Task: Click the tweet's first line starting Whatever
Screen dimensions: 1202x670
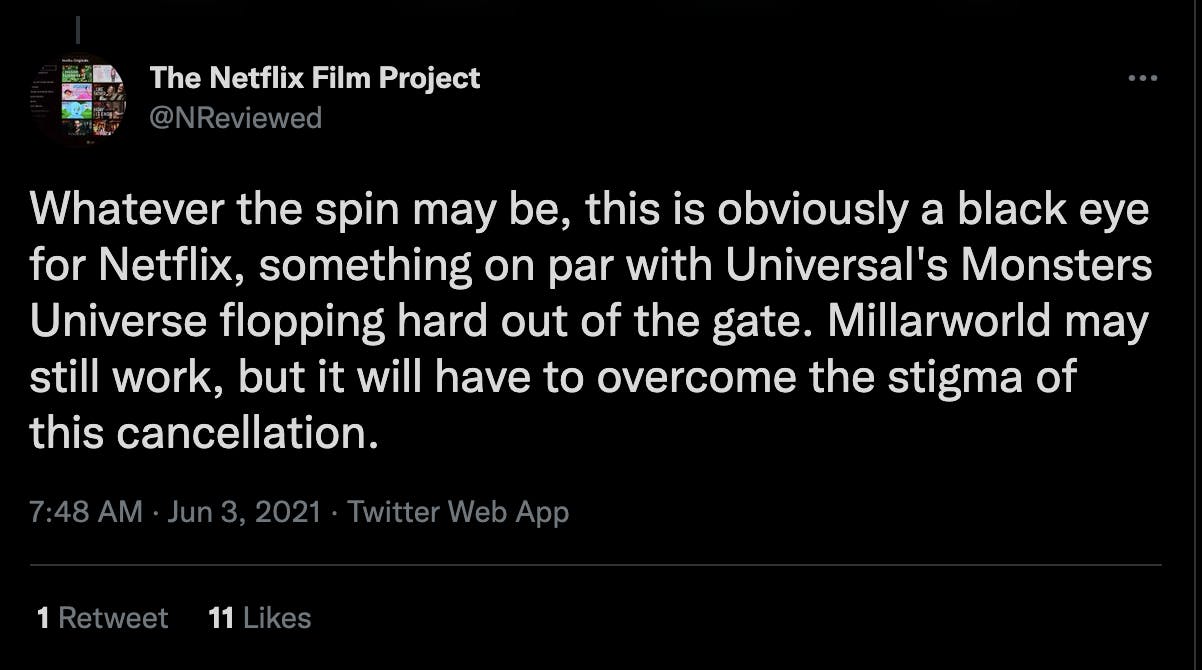Action: [x=590, y=211]
